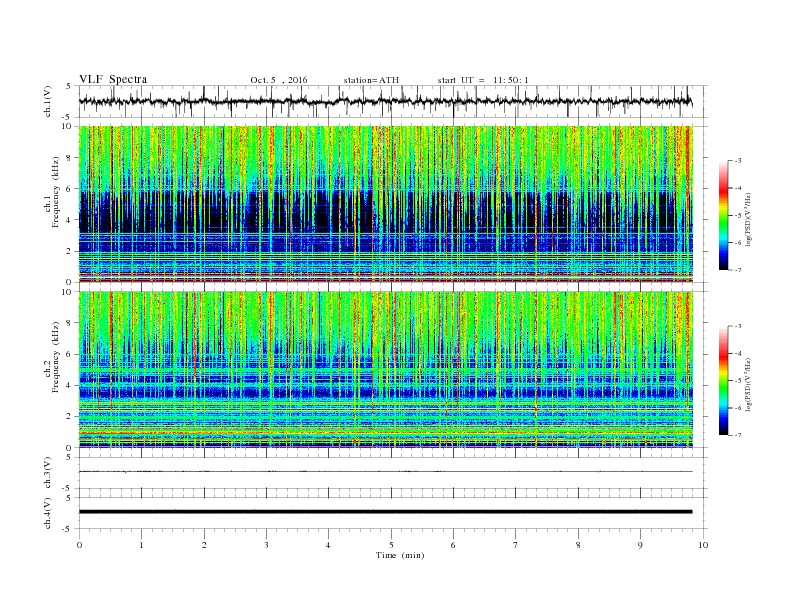Click the "-5" tick on ch.2 color bar
The image size is (792, 612).
(x=738, y=381)
